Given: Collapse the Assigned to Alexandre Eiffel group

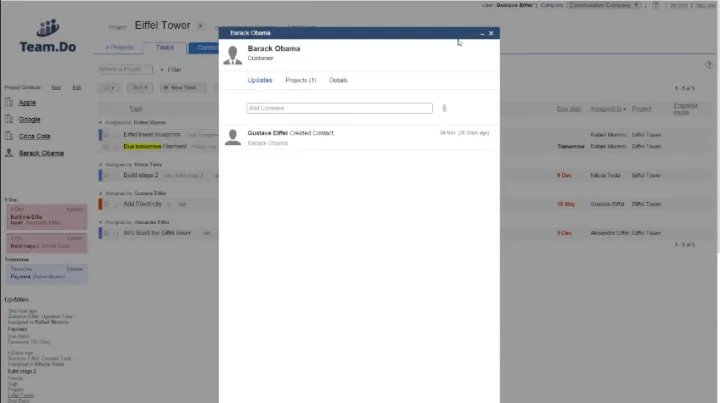Looking at the screenshot, I should (x=101, y=222).
